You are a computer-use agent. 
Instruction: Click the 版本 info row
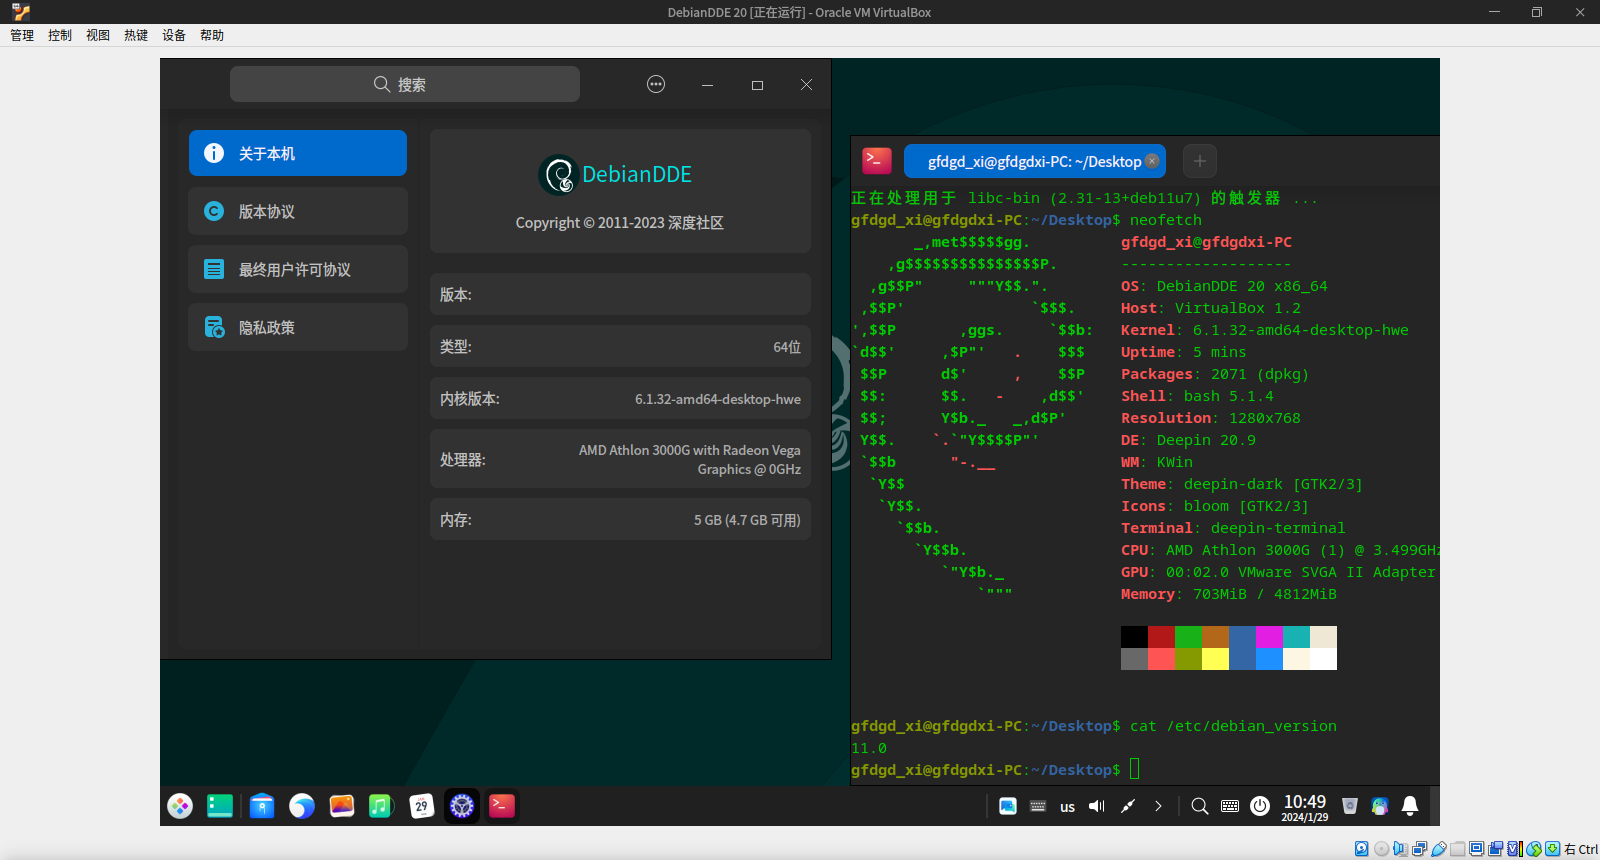click(x=620, y=294)
